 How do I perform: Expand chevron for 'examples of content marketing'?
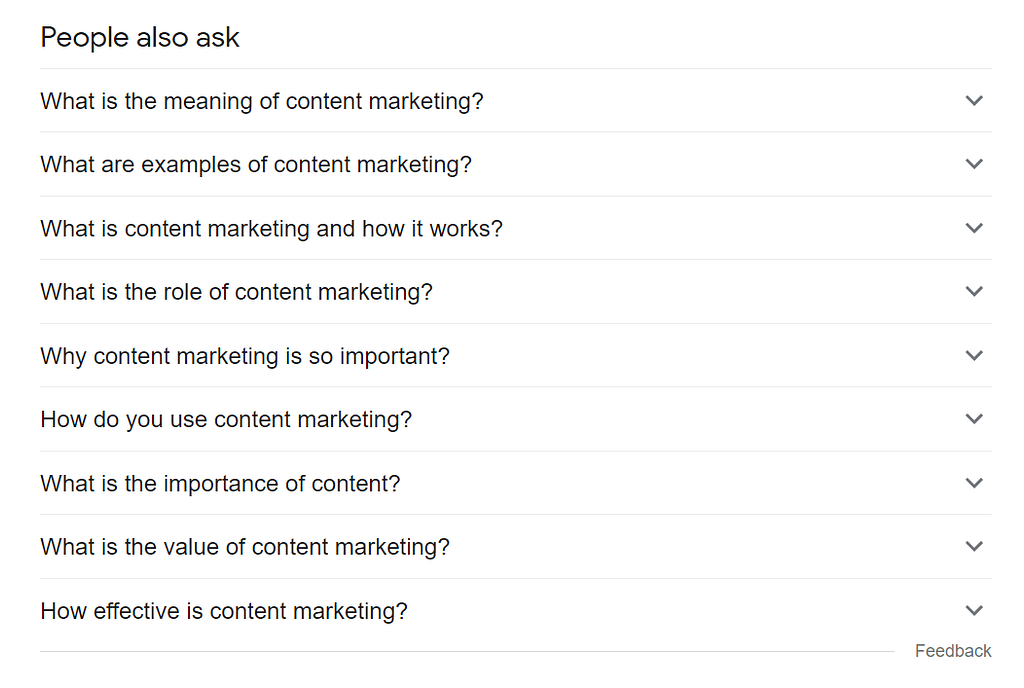click(974, 164)
